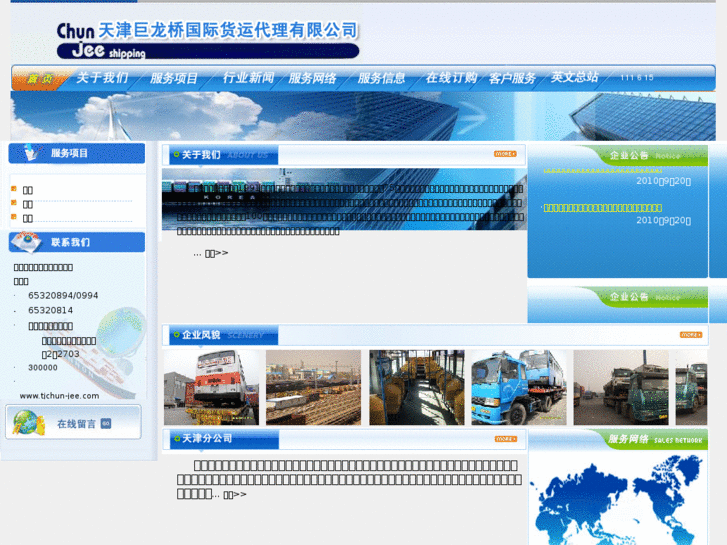The height and width of the screenshot is (545, 727).
Task: Open thumbnail of green trucks in convoy
Action: [621, 388]
